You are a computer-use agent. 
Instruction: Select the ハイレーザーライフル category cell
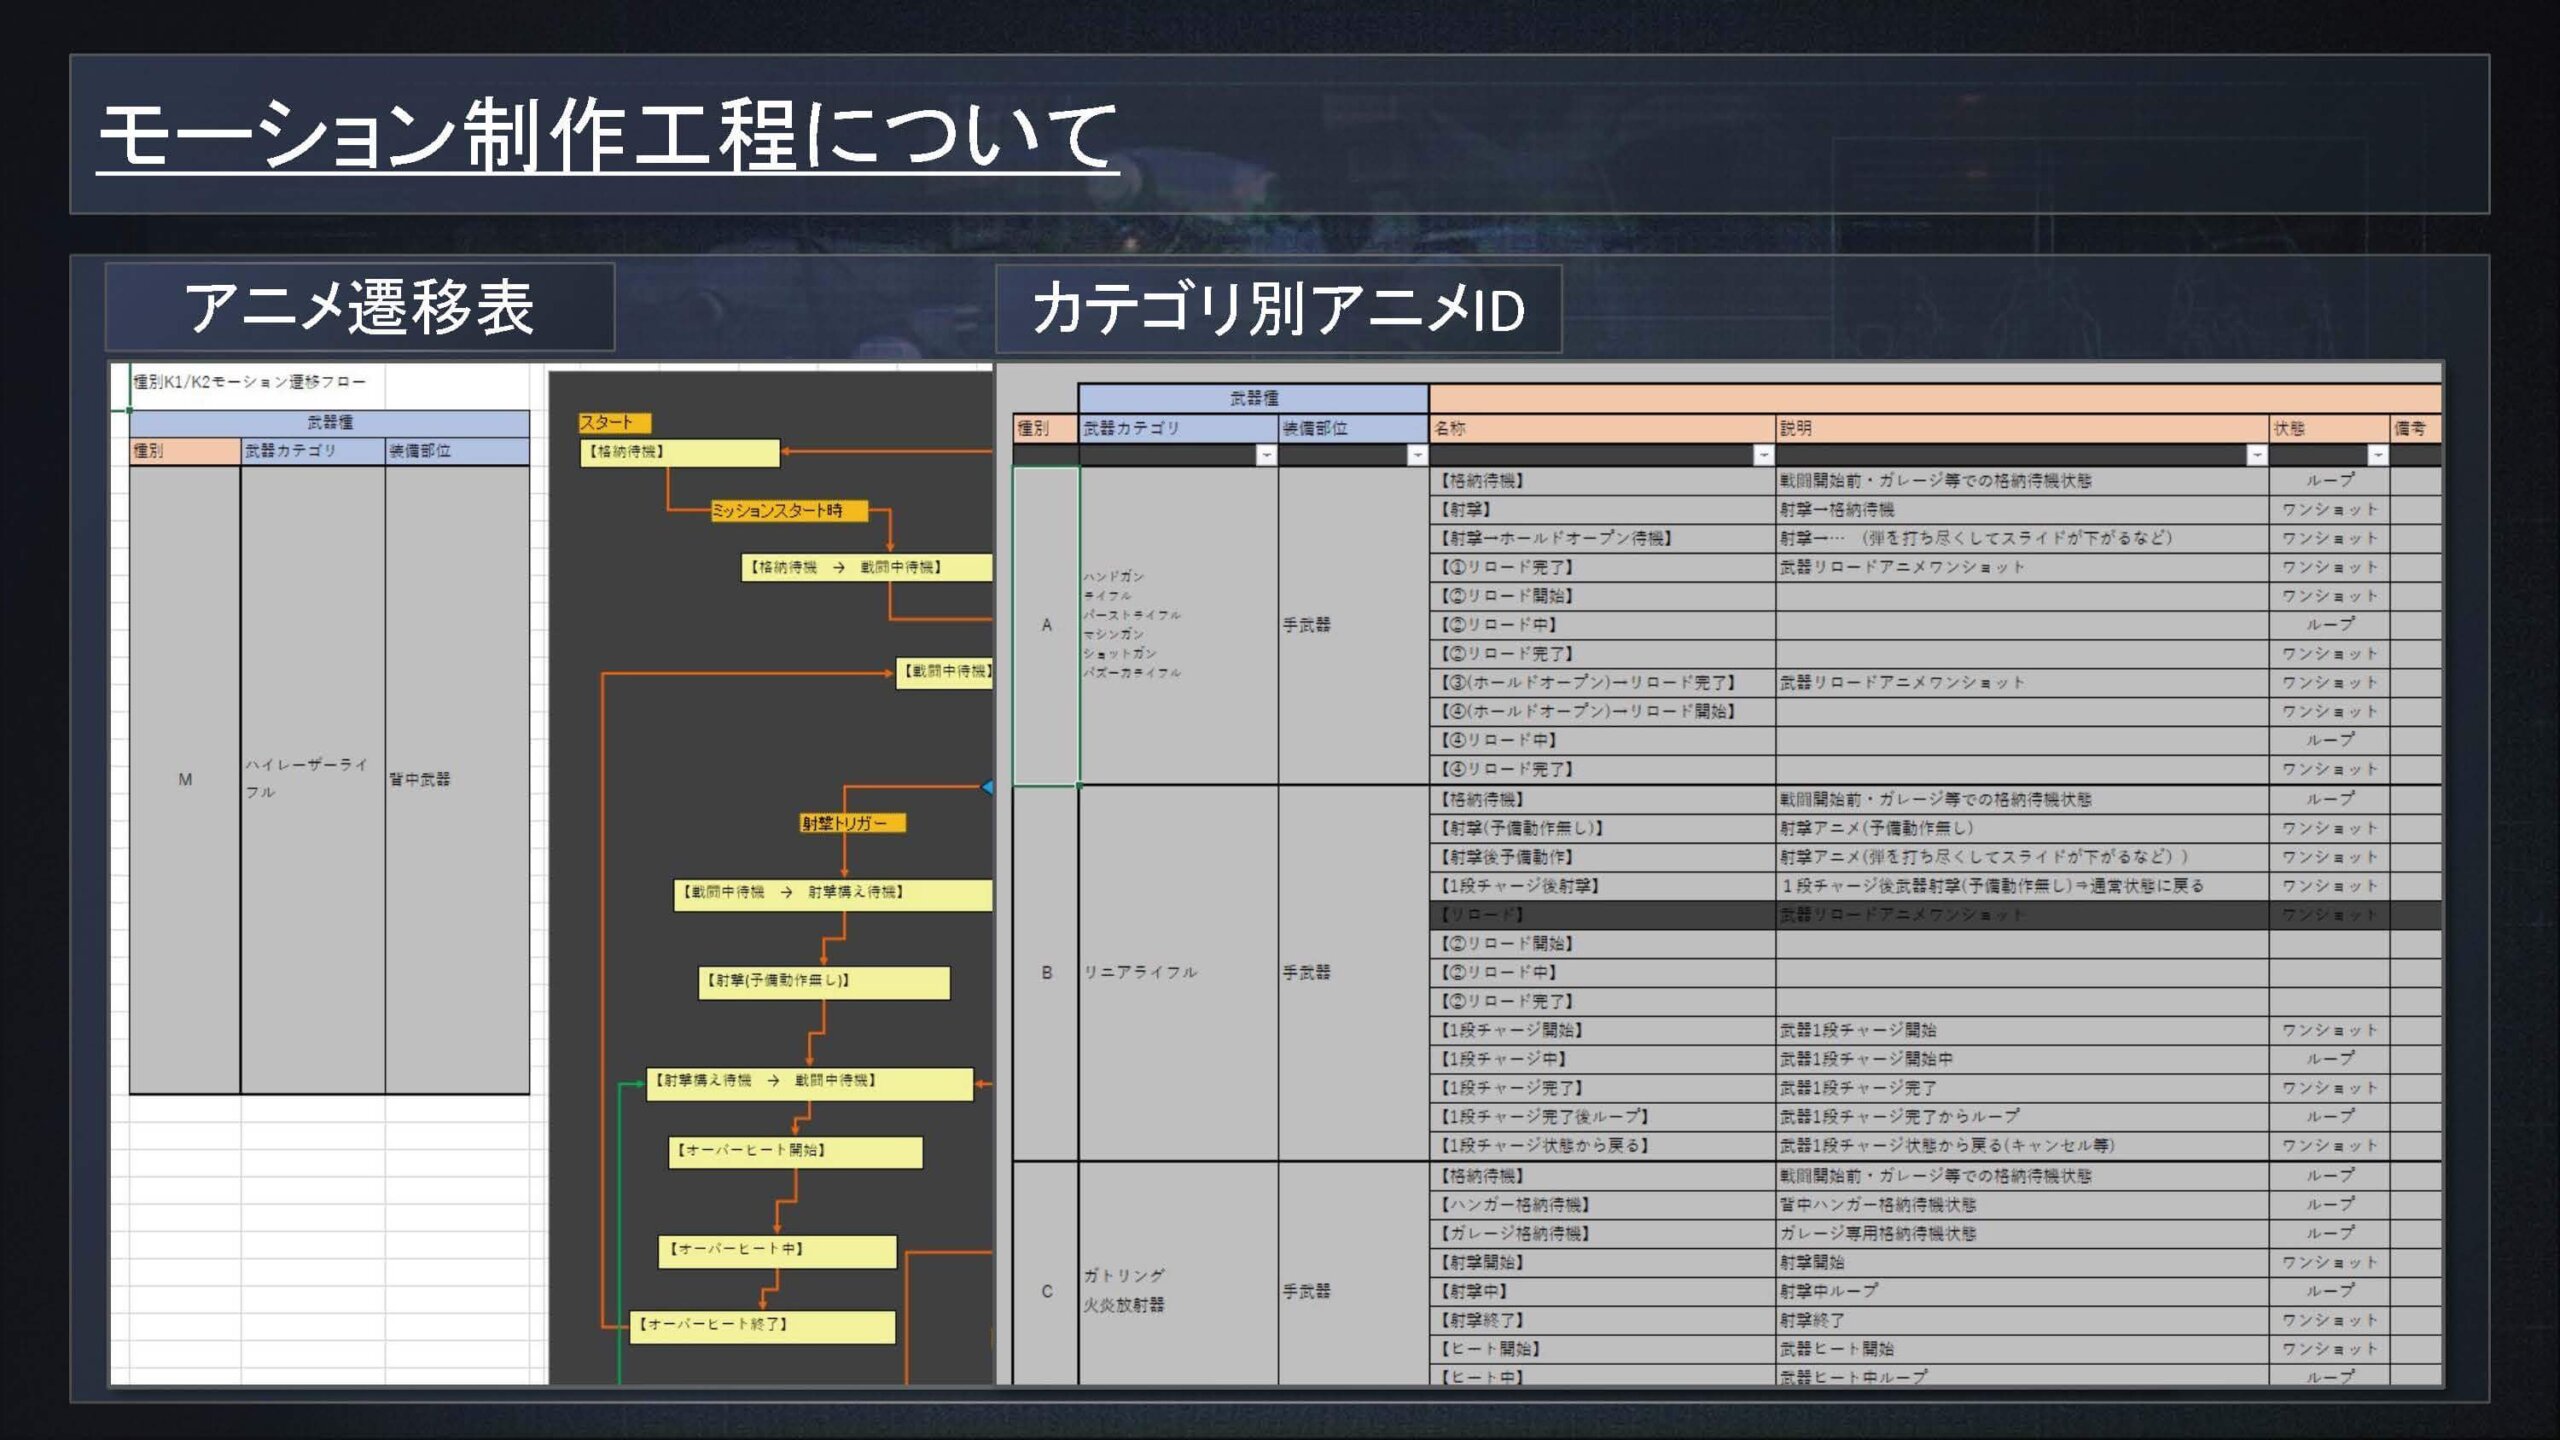click(x=313, y=780)
